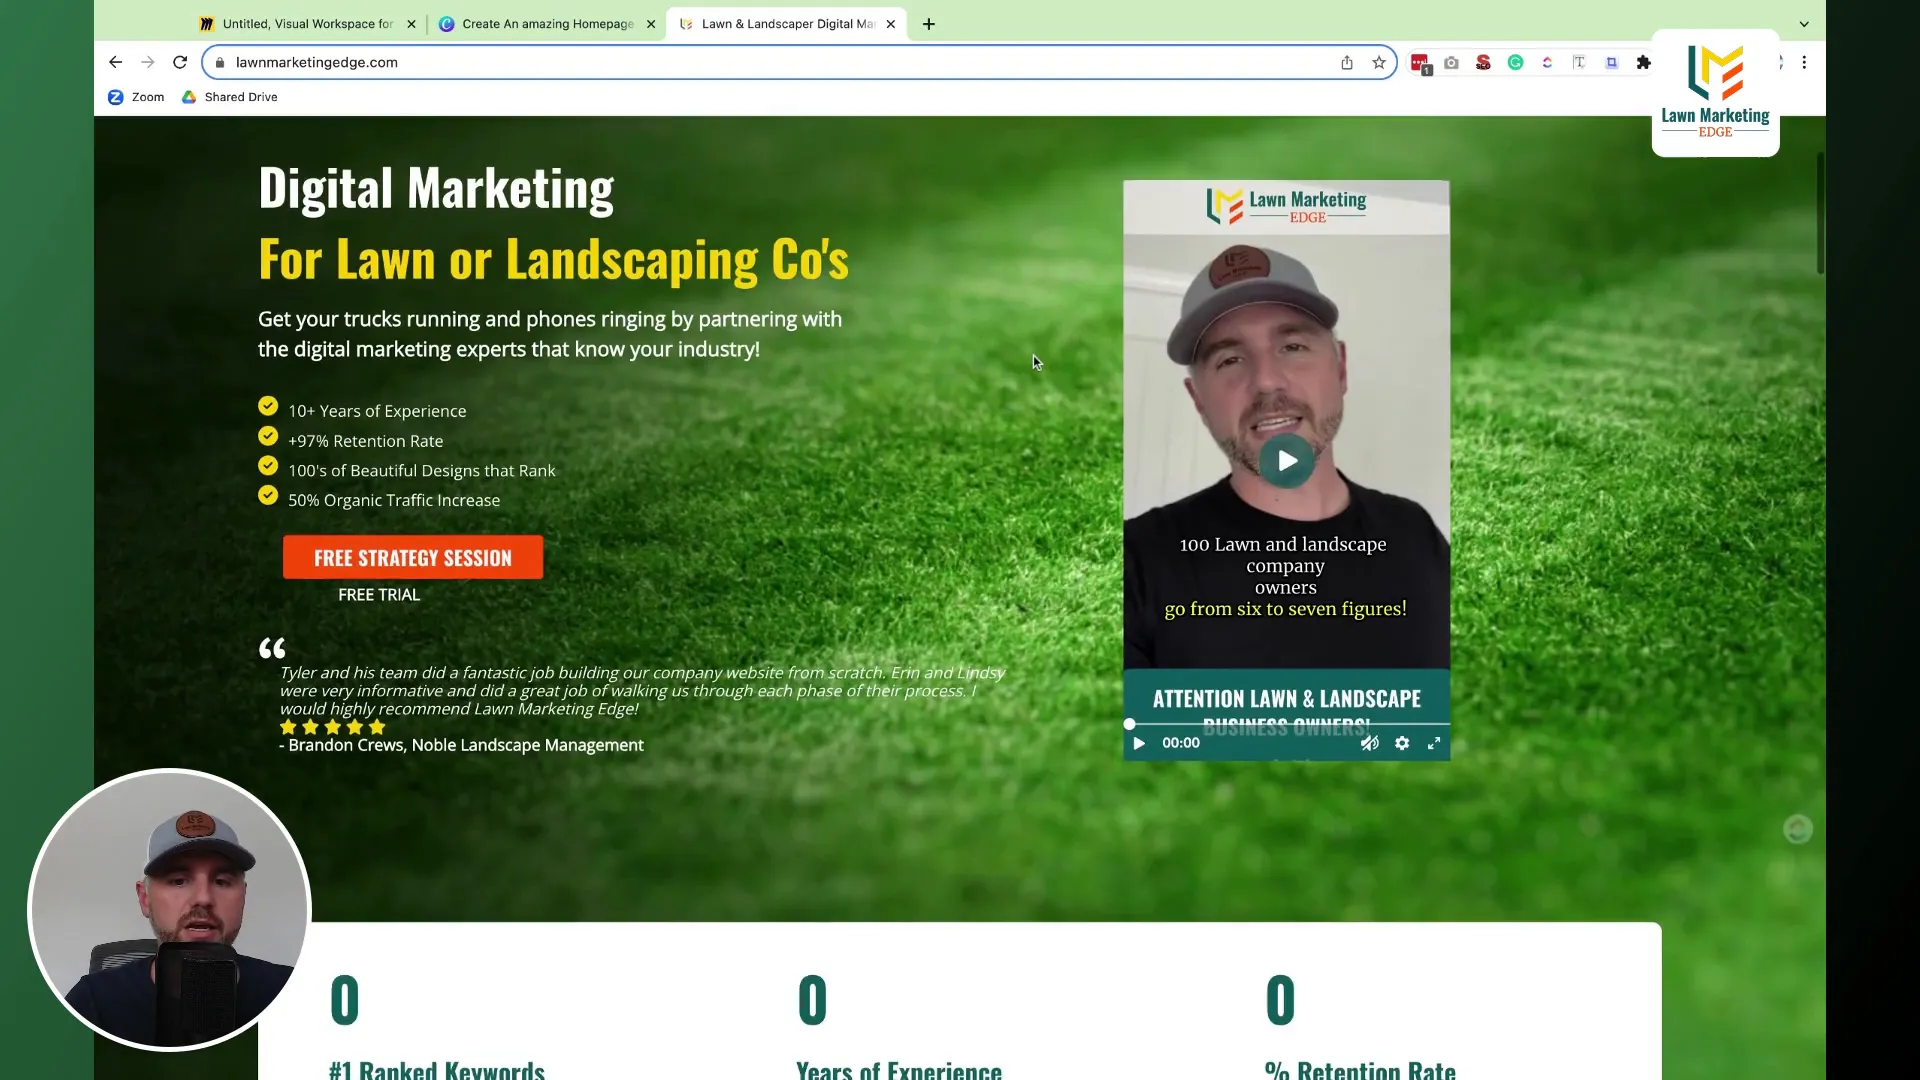This screenshot has height=1080, width=1920.
Task: Switch to 'Untitled, Visual Workspace' tab
Action: click(x=307, y=24)
